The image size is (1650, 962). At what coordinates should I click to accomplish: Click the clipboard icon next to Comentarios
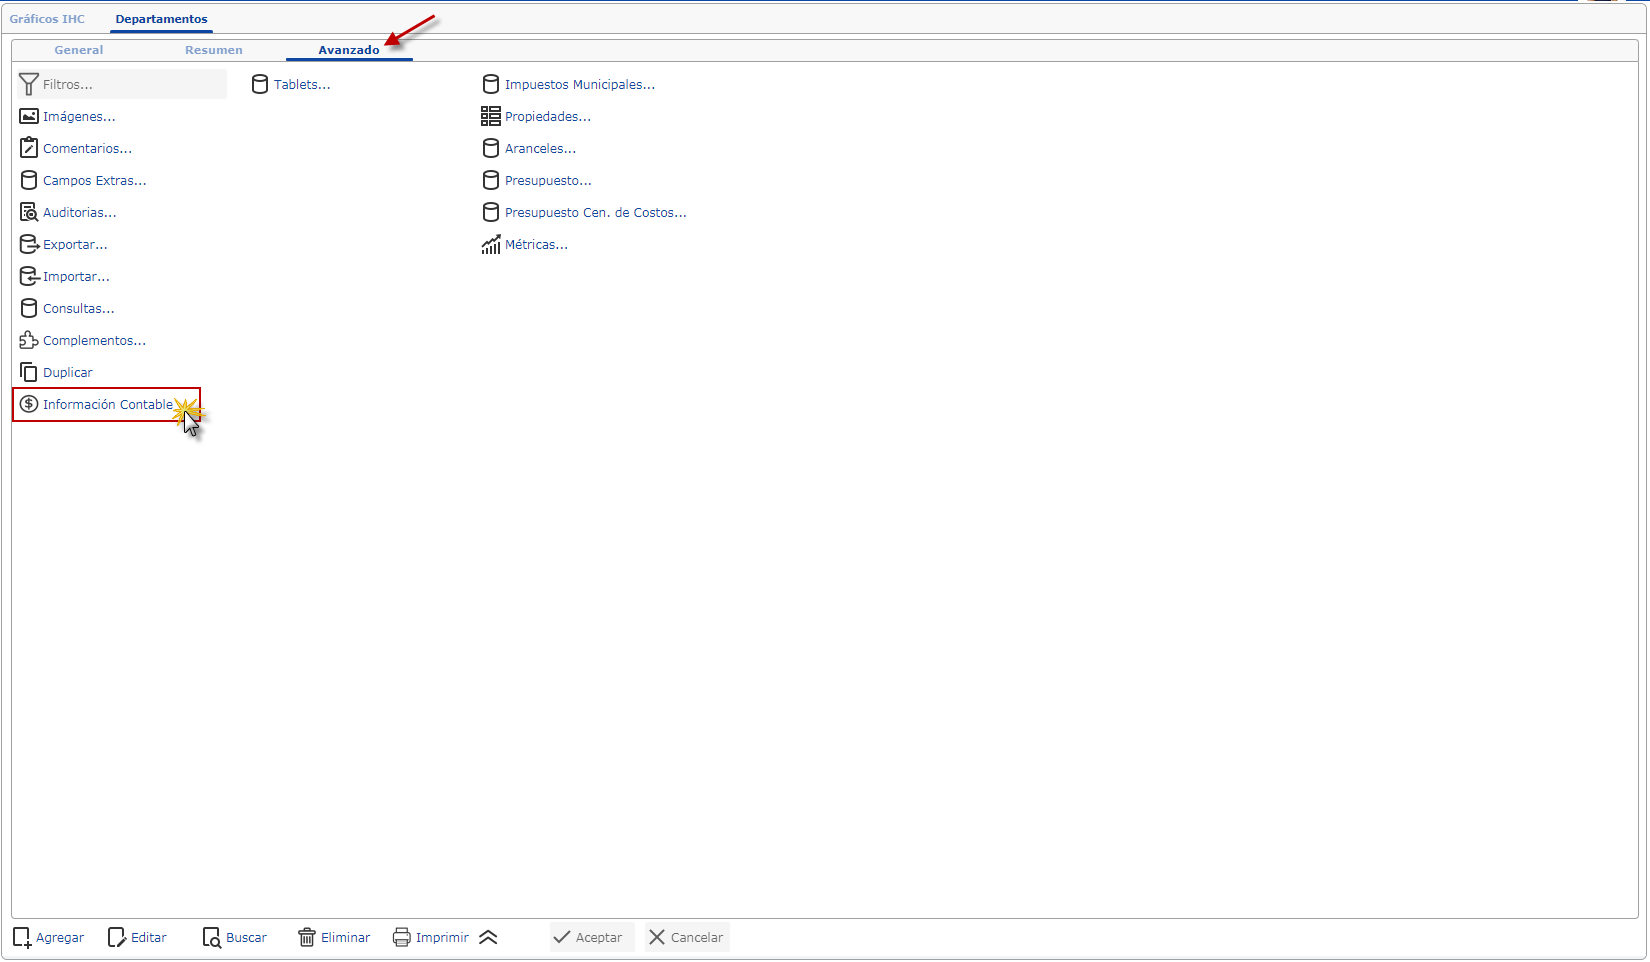(29, 148)
